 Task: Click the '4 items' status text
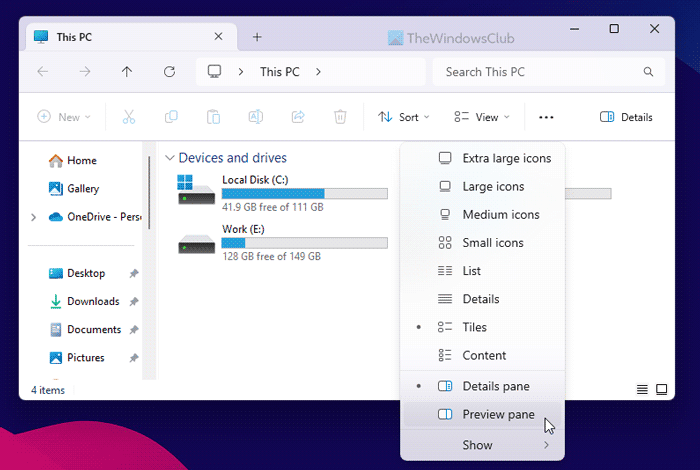coord(48,390)
